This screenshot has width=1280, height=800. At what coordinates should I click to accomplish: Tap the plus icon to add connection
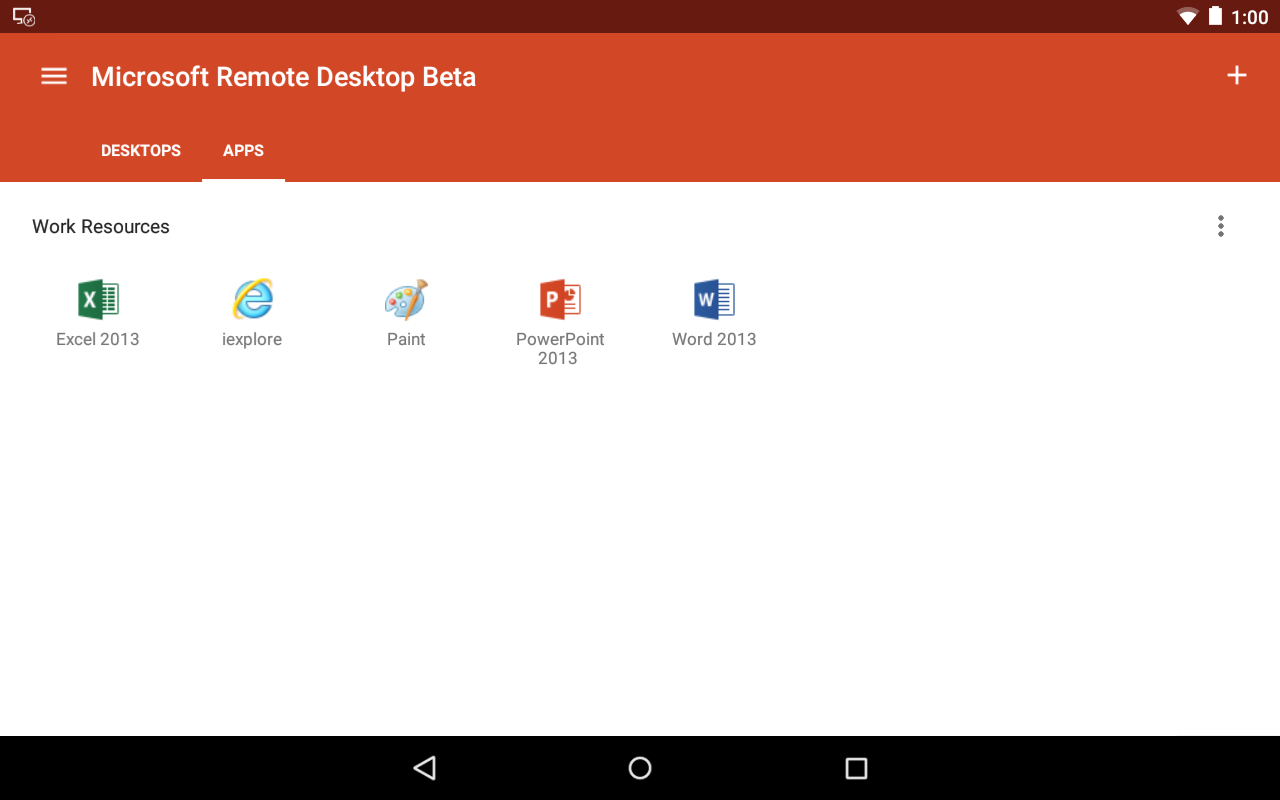click(1237, 75)
